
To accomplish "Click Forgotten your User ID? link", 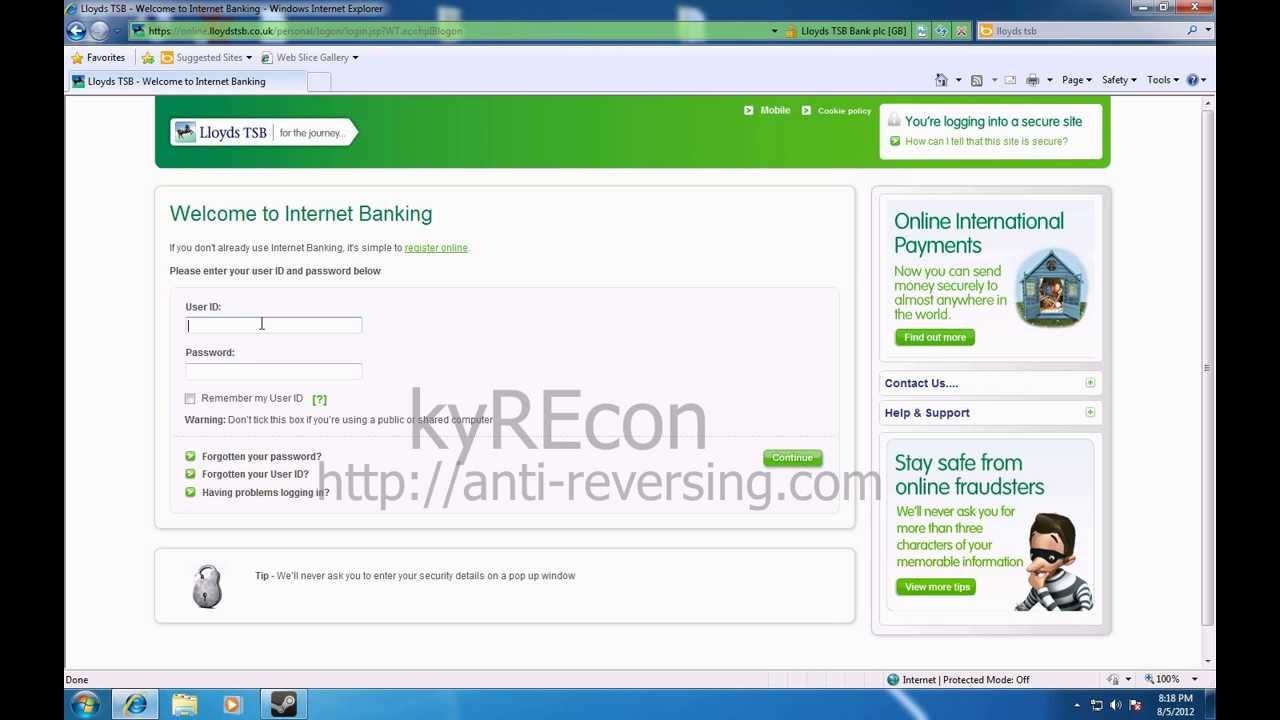I will coord(255,474).
